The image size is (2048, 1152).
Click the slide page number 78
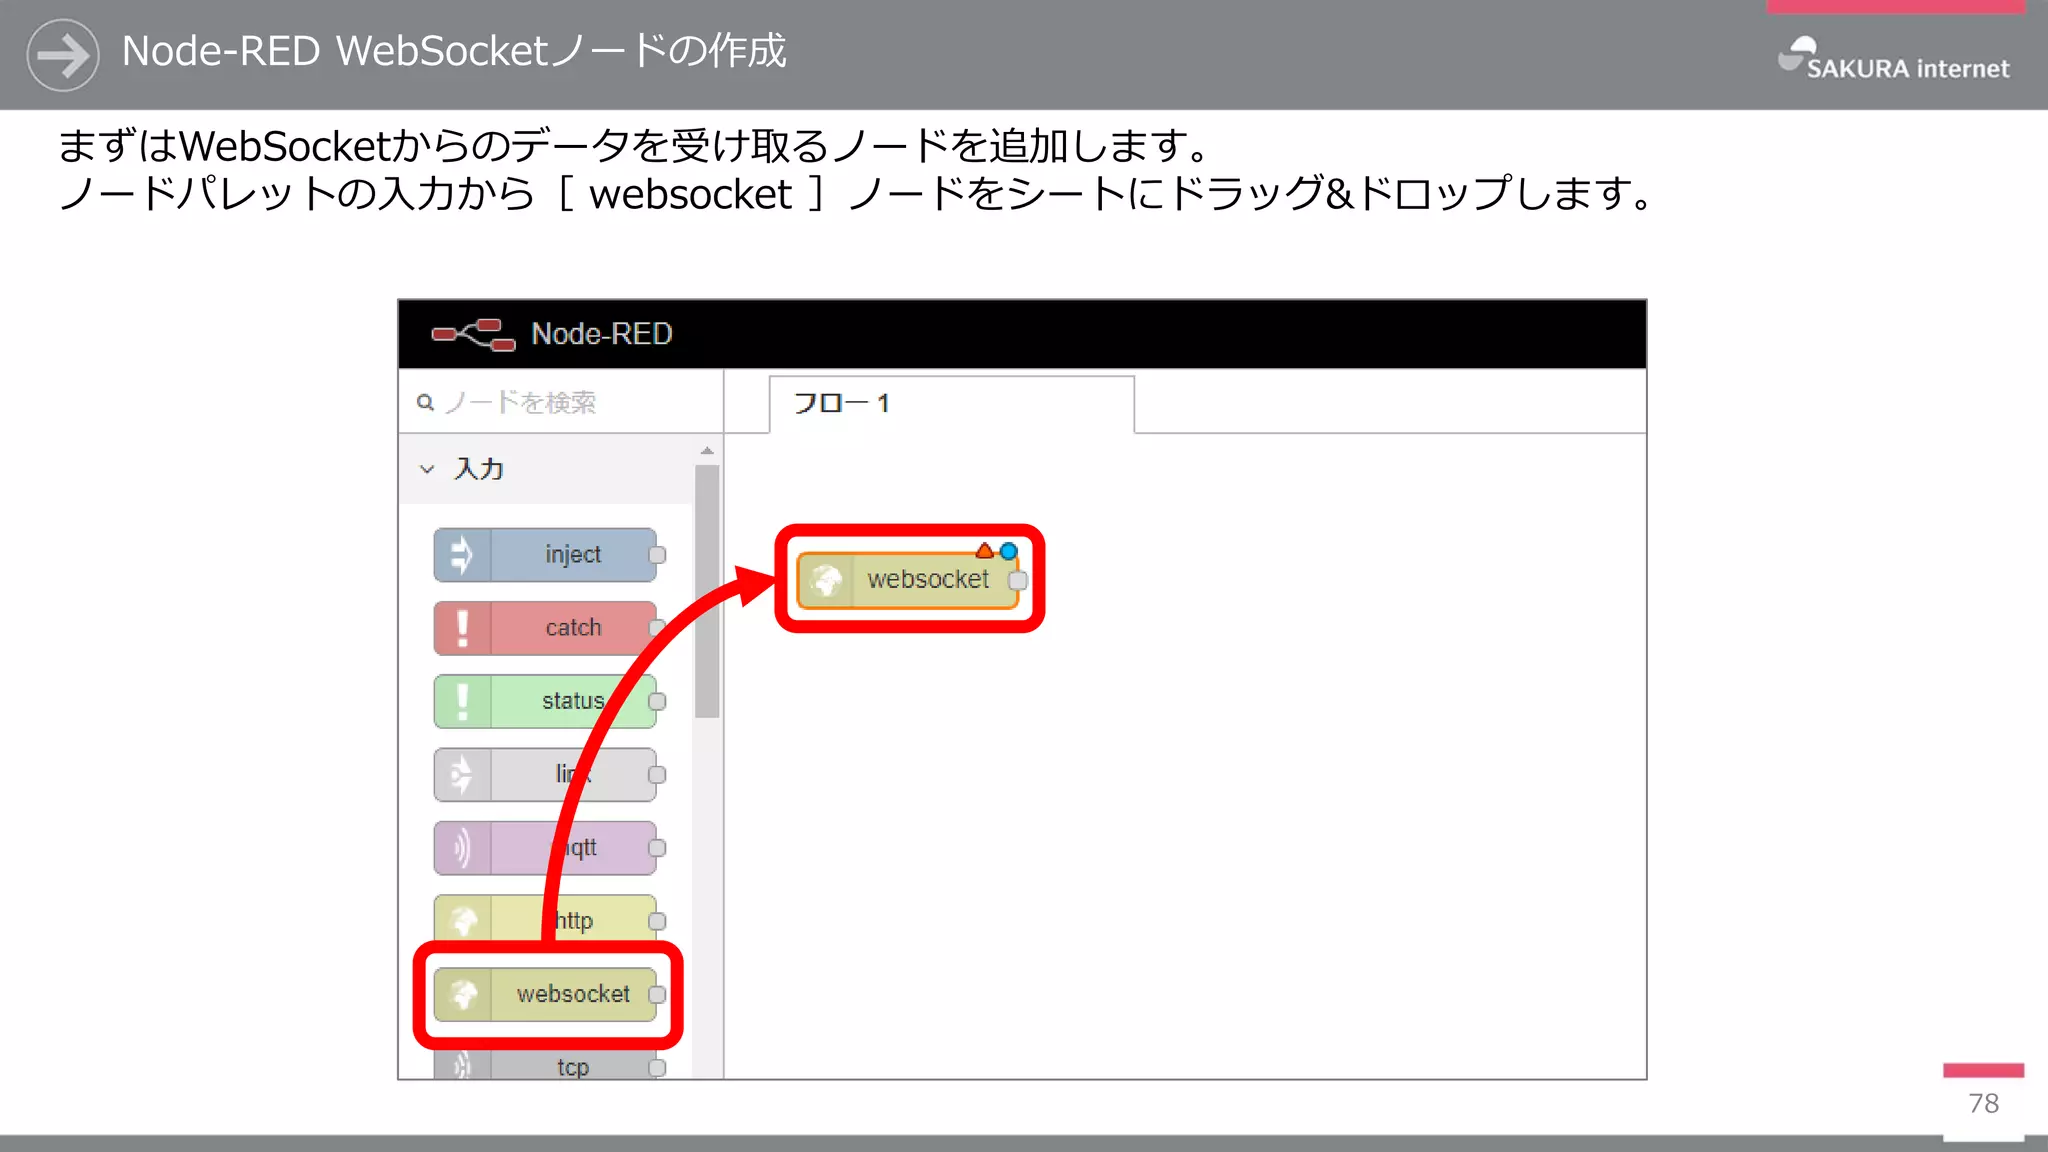(x=1984, y=1103)
